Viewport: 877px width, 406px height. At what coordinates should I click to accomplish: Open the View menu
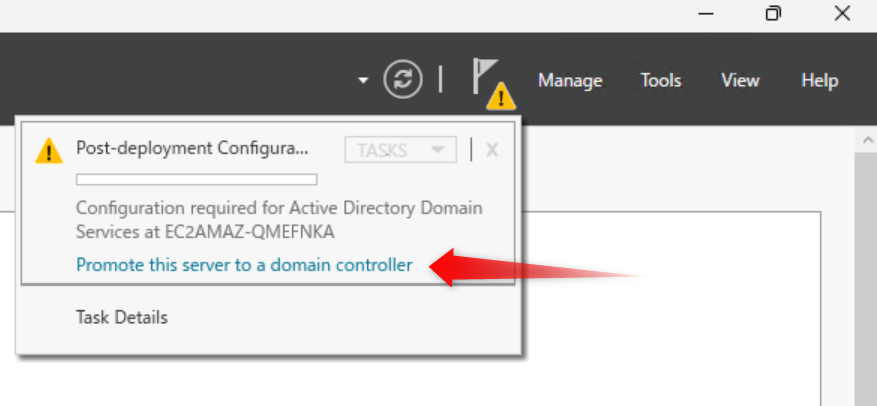pyautogui.click(x=740, y=81)
